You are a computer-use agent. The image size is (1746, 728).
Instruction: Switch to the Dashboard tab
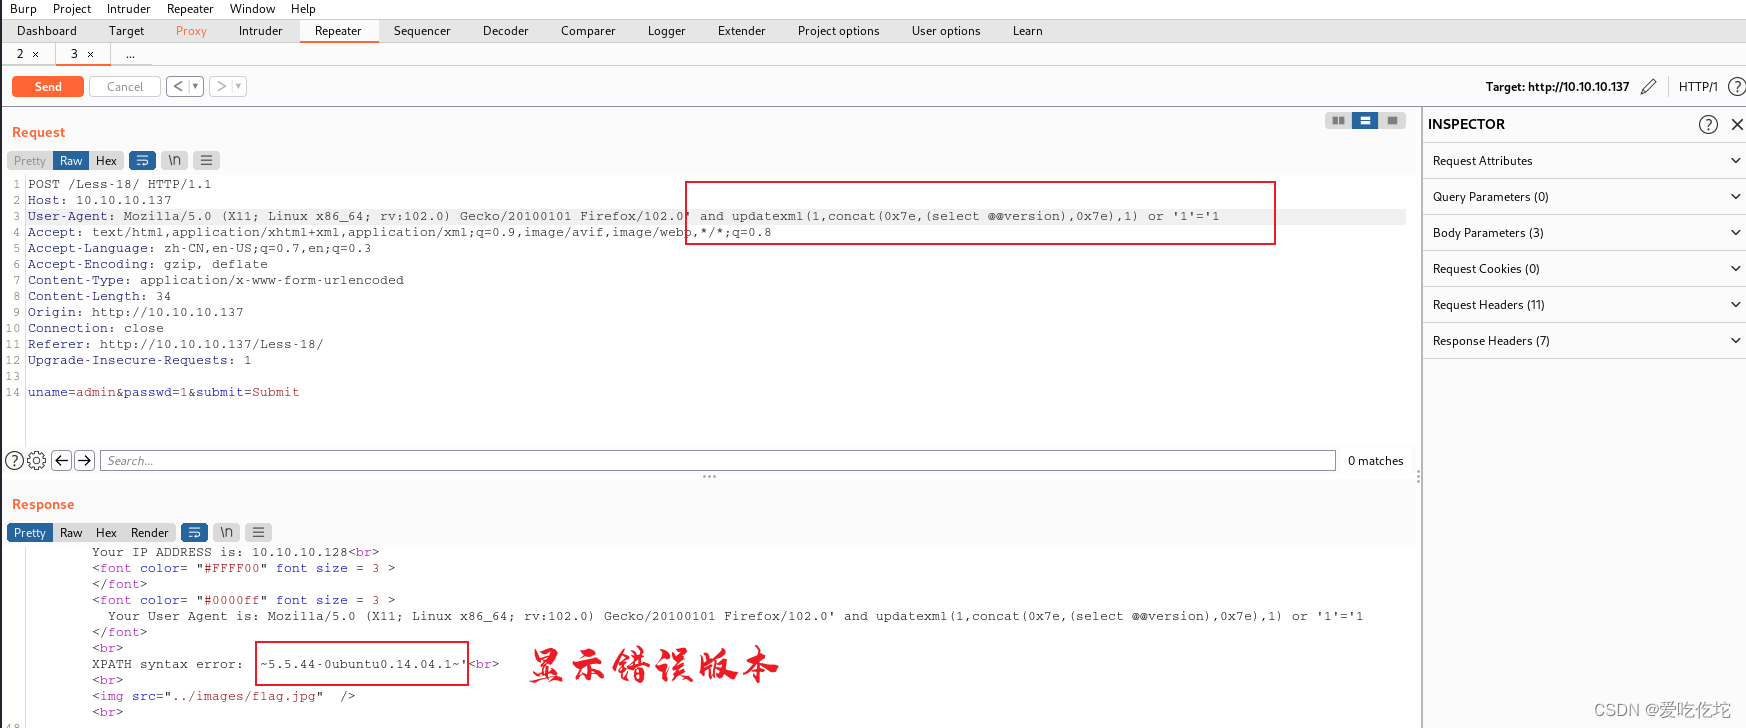click(x=47, y=31)
